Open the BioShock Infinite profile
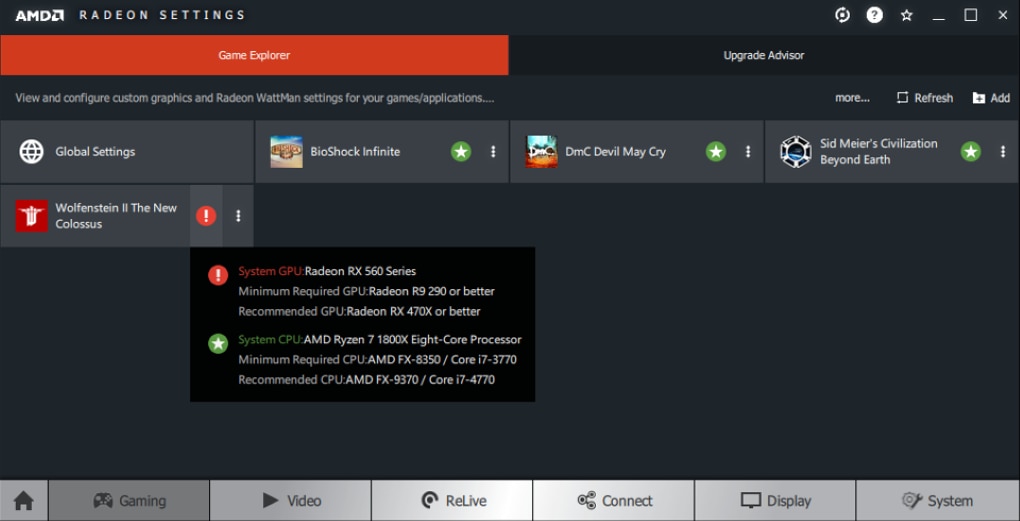The height and width of the screenshot is (521, 1020). [x=382, y=152]
